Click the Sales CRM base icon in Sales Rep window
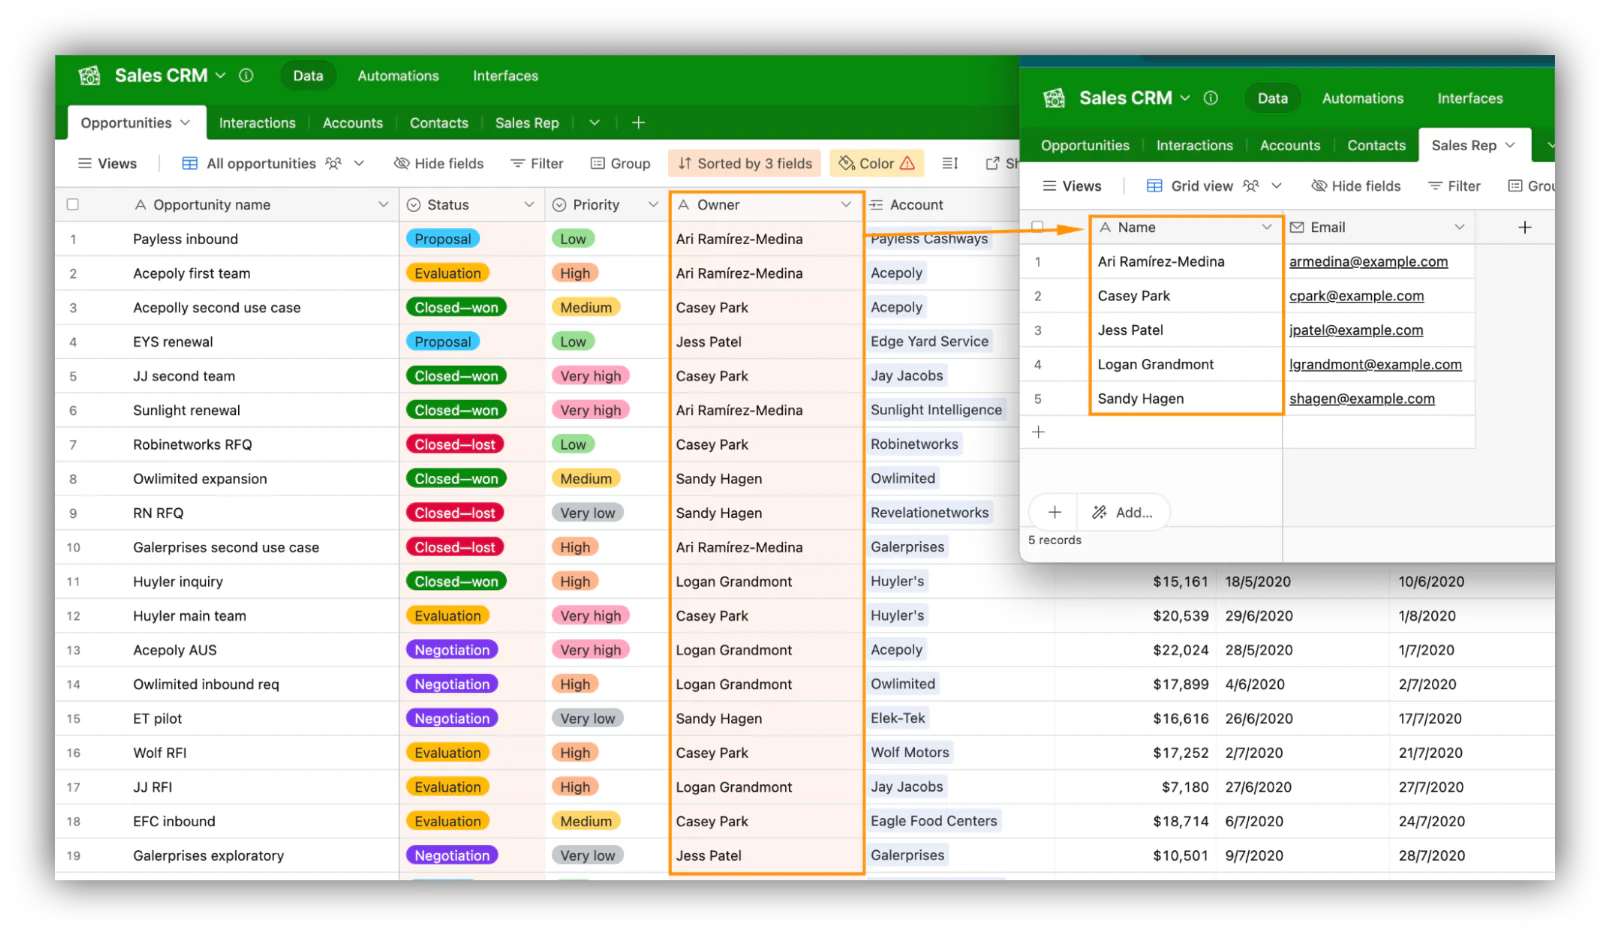 (1054, 98)
